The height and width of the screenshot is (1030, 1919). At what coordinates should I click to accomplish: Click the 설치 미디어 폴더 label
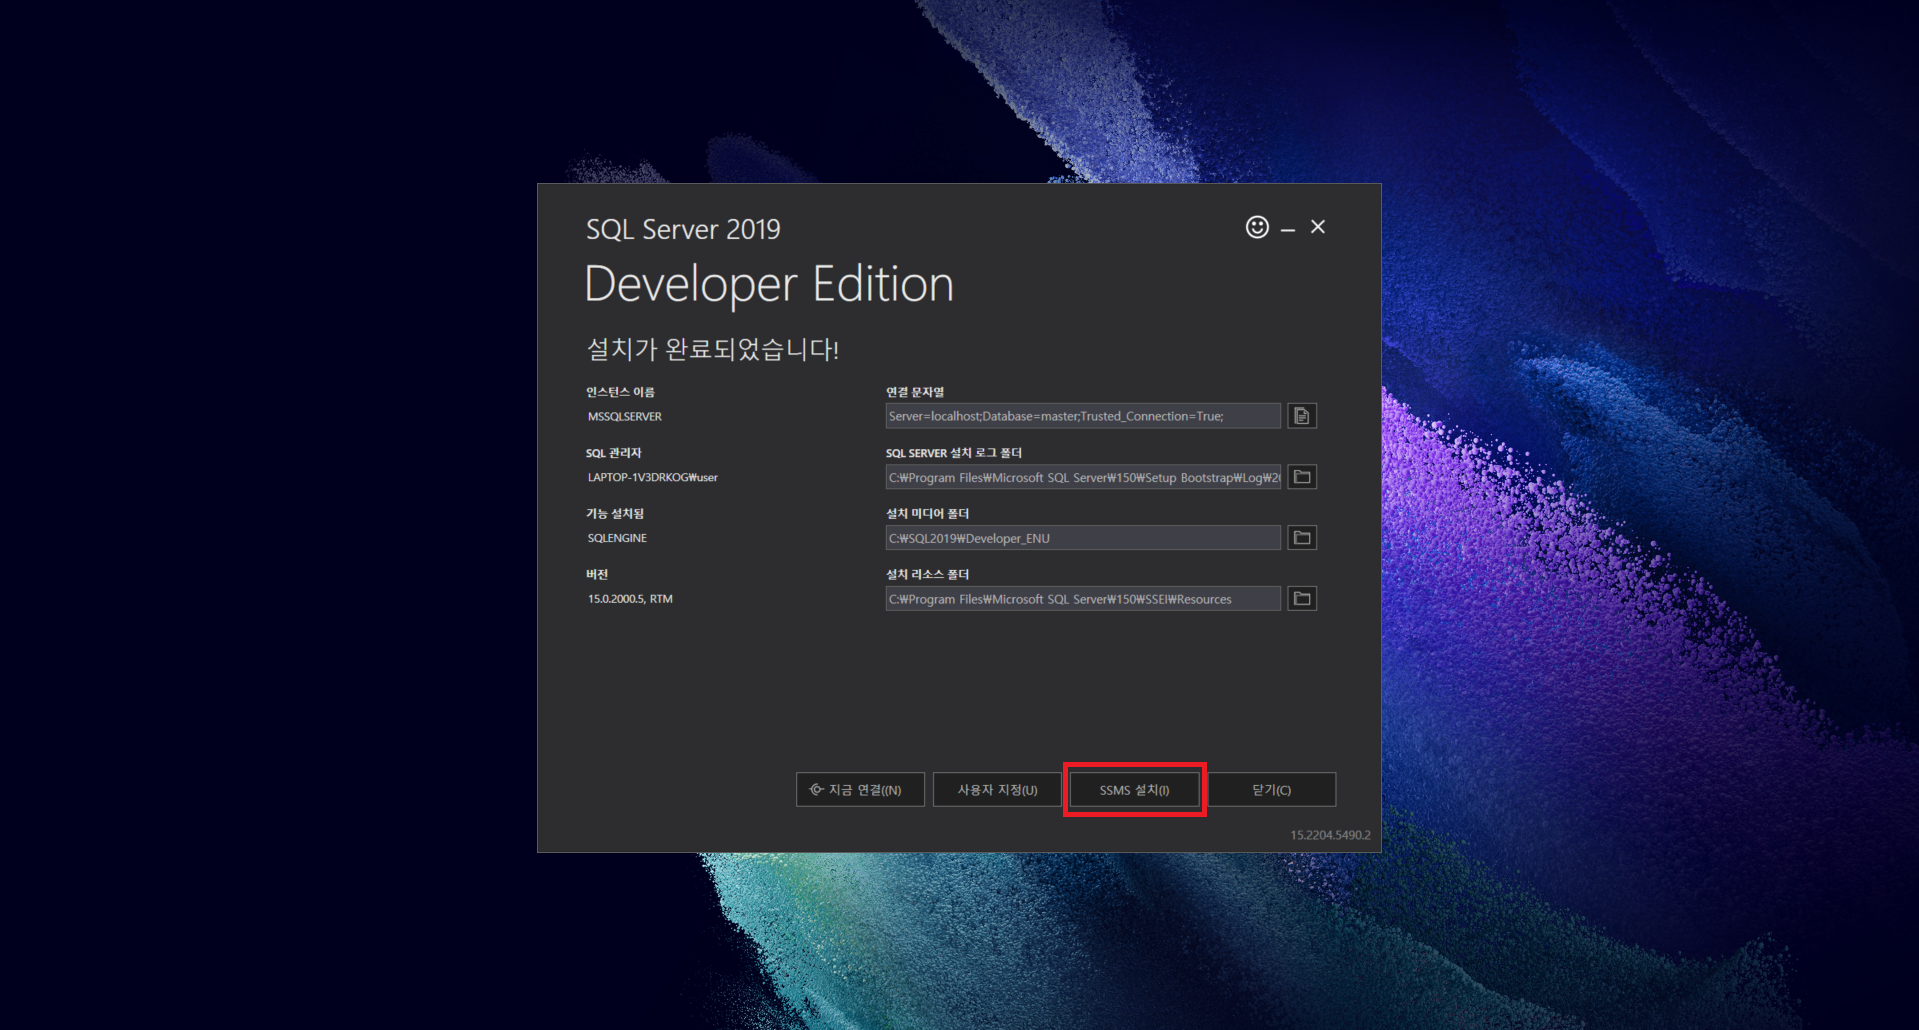point(927,513)
